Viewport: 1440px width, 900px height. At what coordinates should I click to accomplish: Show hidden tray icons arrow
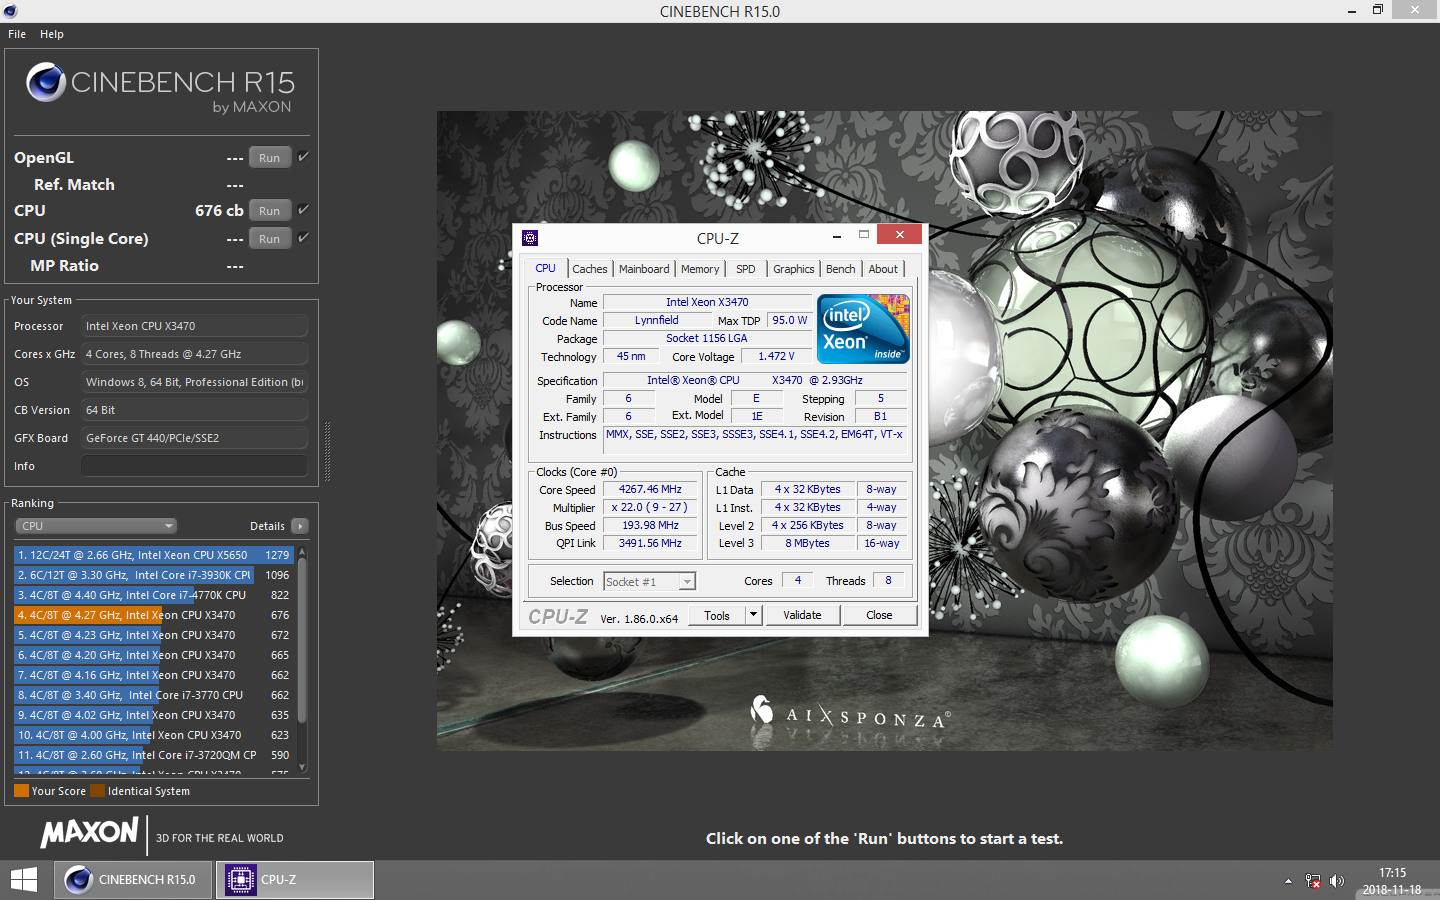pyautogui.click(x=1288, y=881)
